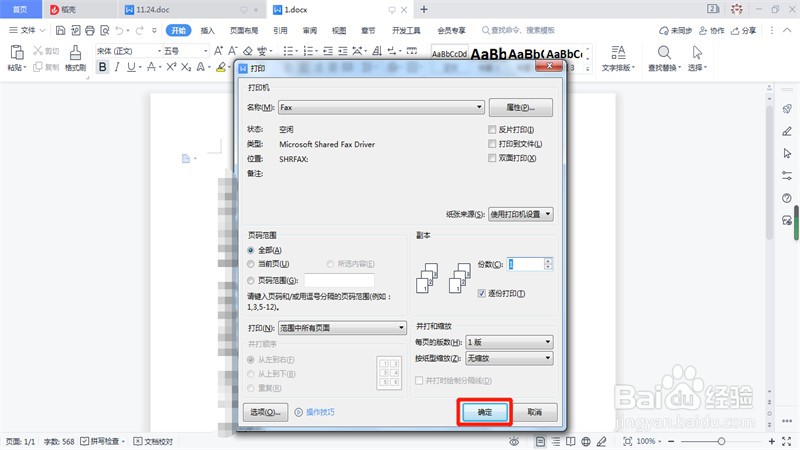Click the 确定 (OK) button
This screenshot has width=800, height=450.
coord(485,412)
